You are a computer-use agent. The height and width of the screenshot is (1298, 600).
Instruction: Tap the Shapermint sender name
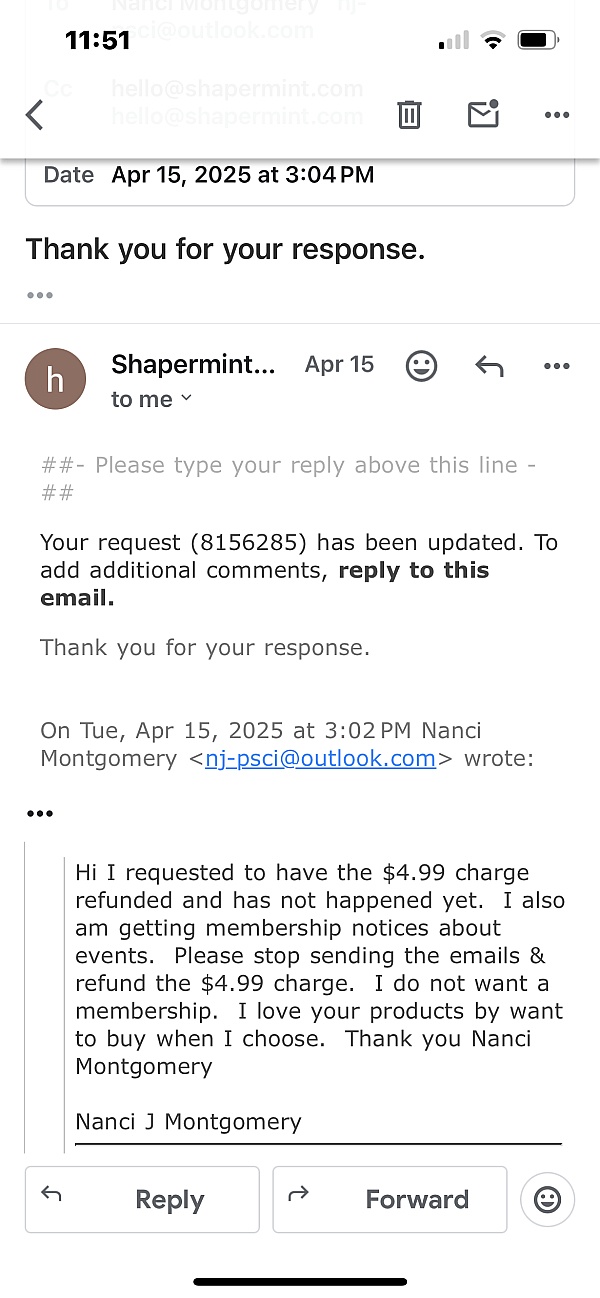(193, 364)
